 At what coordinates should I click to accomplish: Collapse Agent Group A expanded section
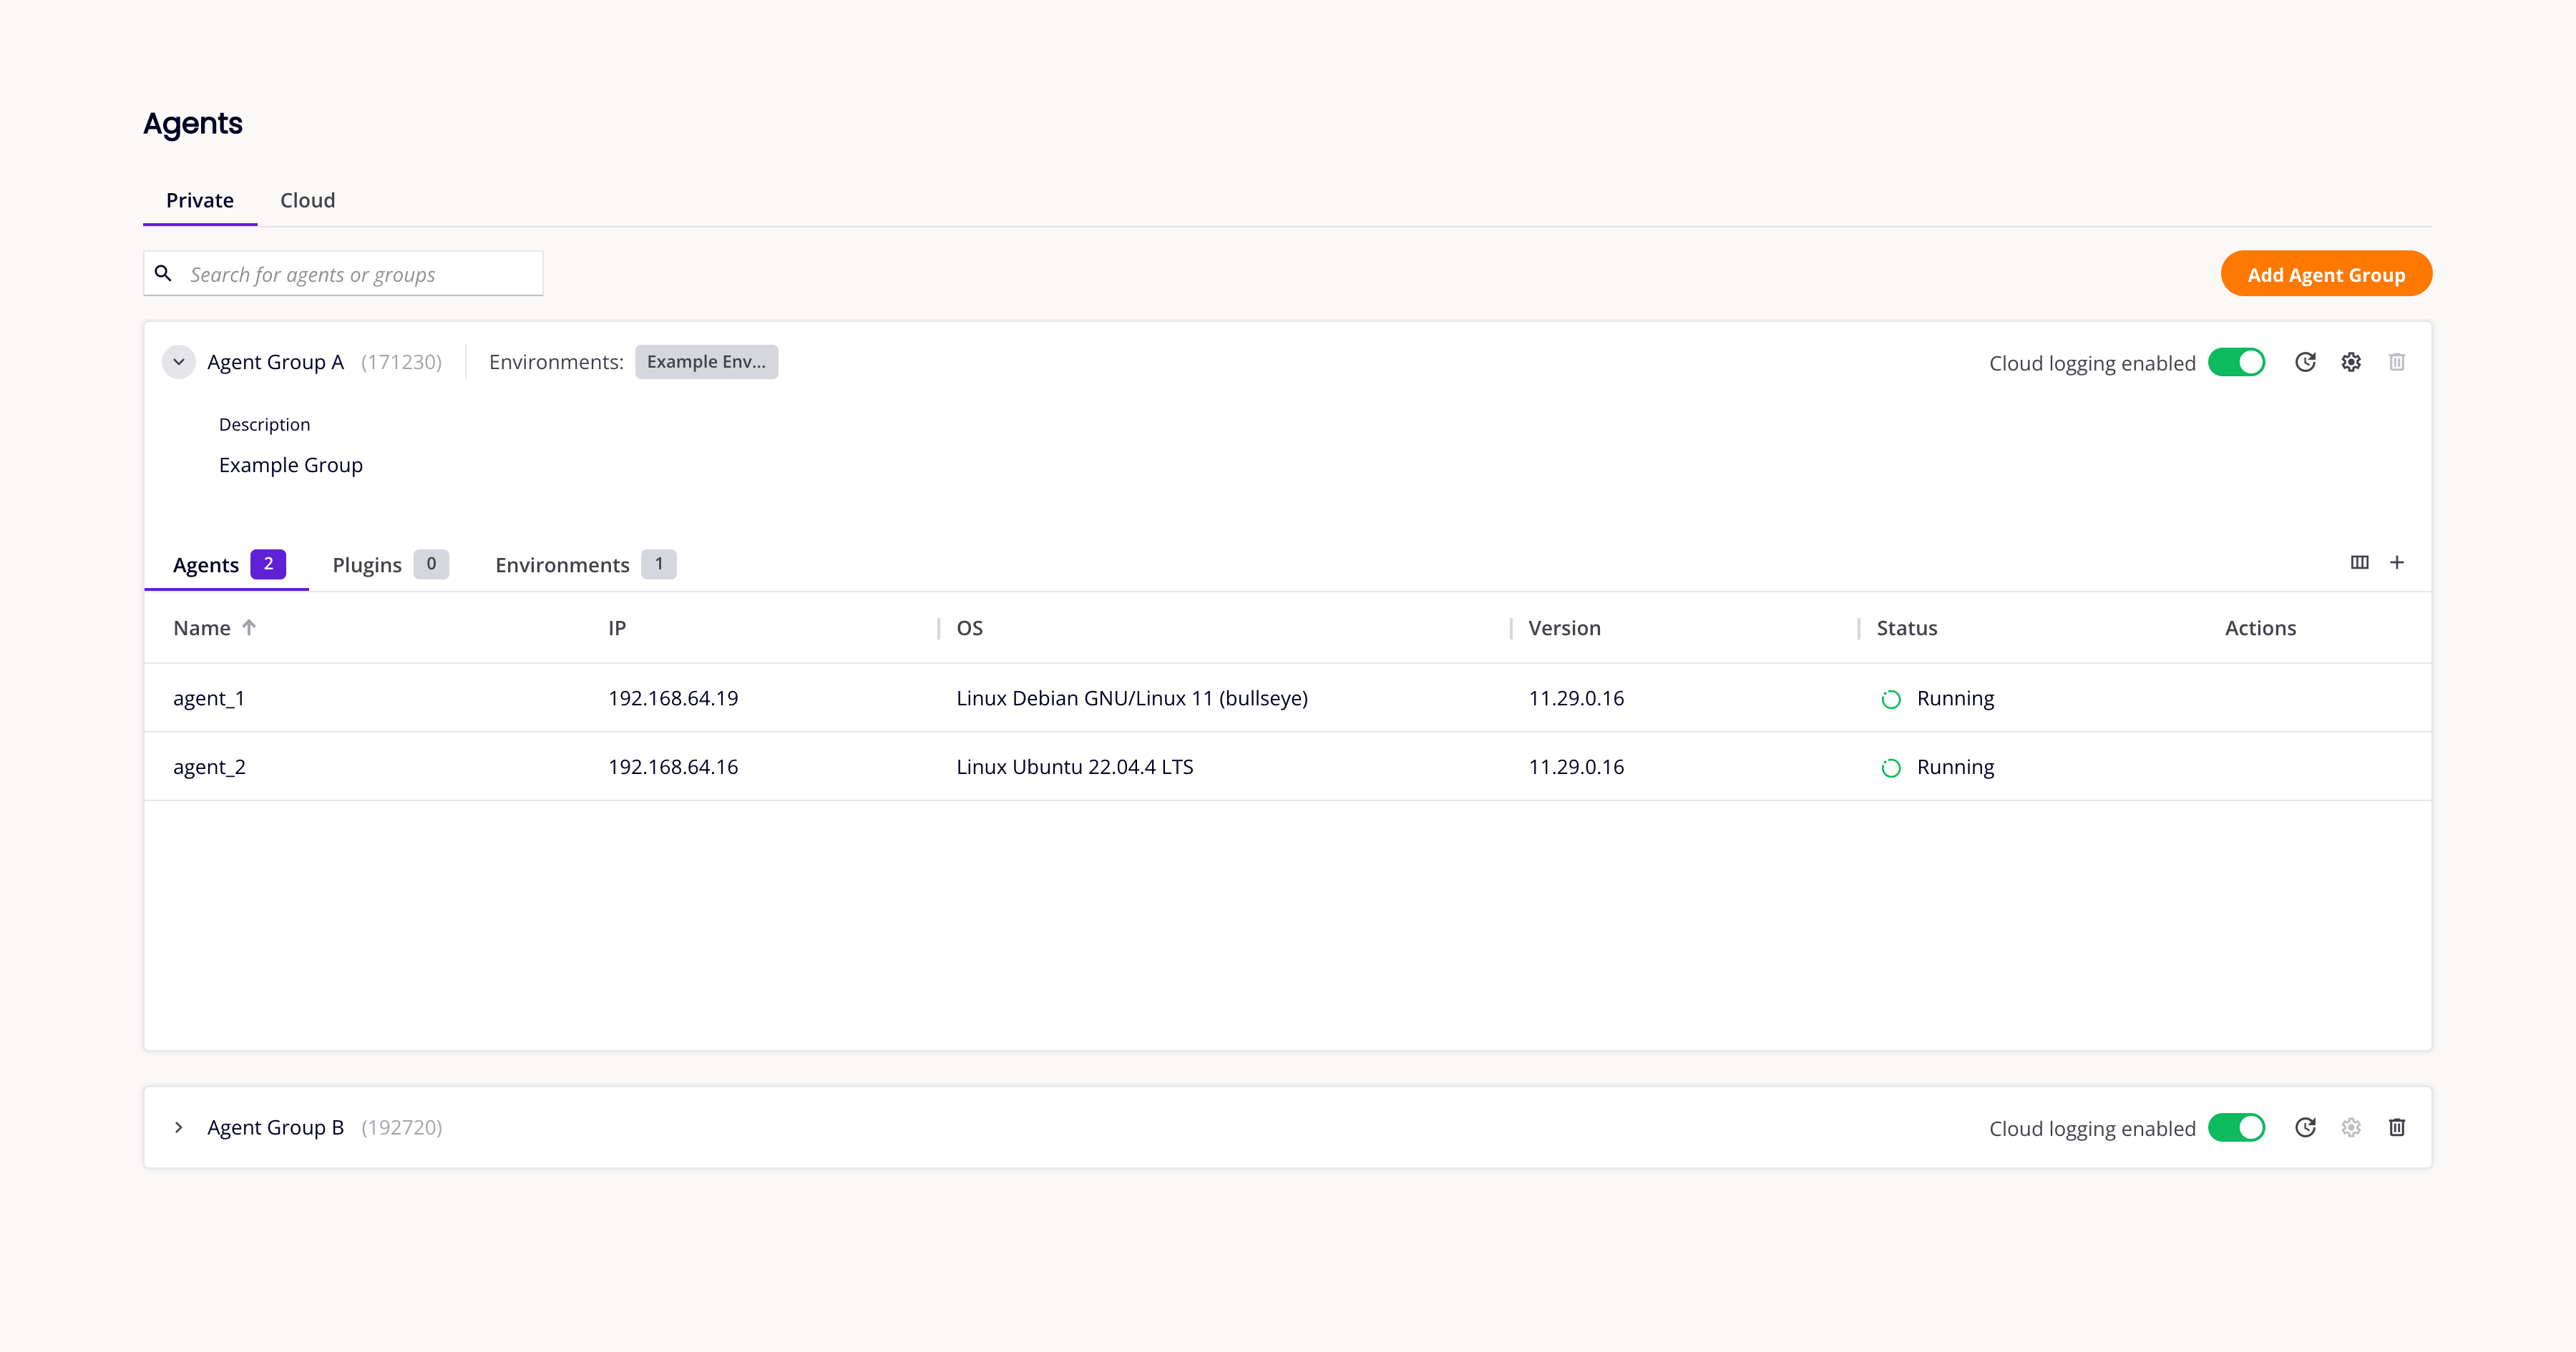[179, 361]
